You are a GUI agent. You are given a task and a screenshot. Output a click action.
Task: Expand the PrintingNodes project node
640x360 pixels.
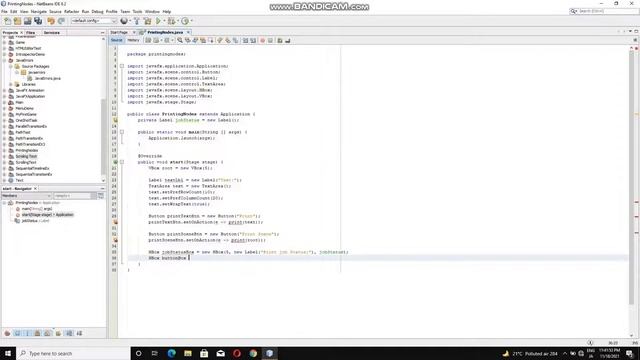(x=5, y=150)
